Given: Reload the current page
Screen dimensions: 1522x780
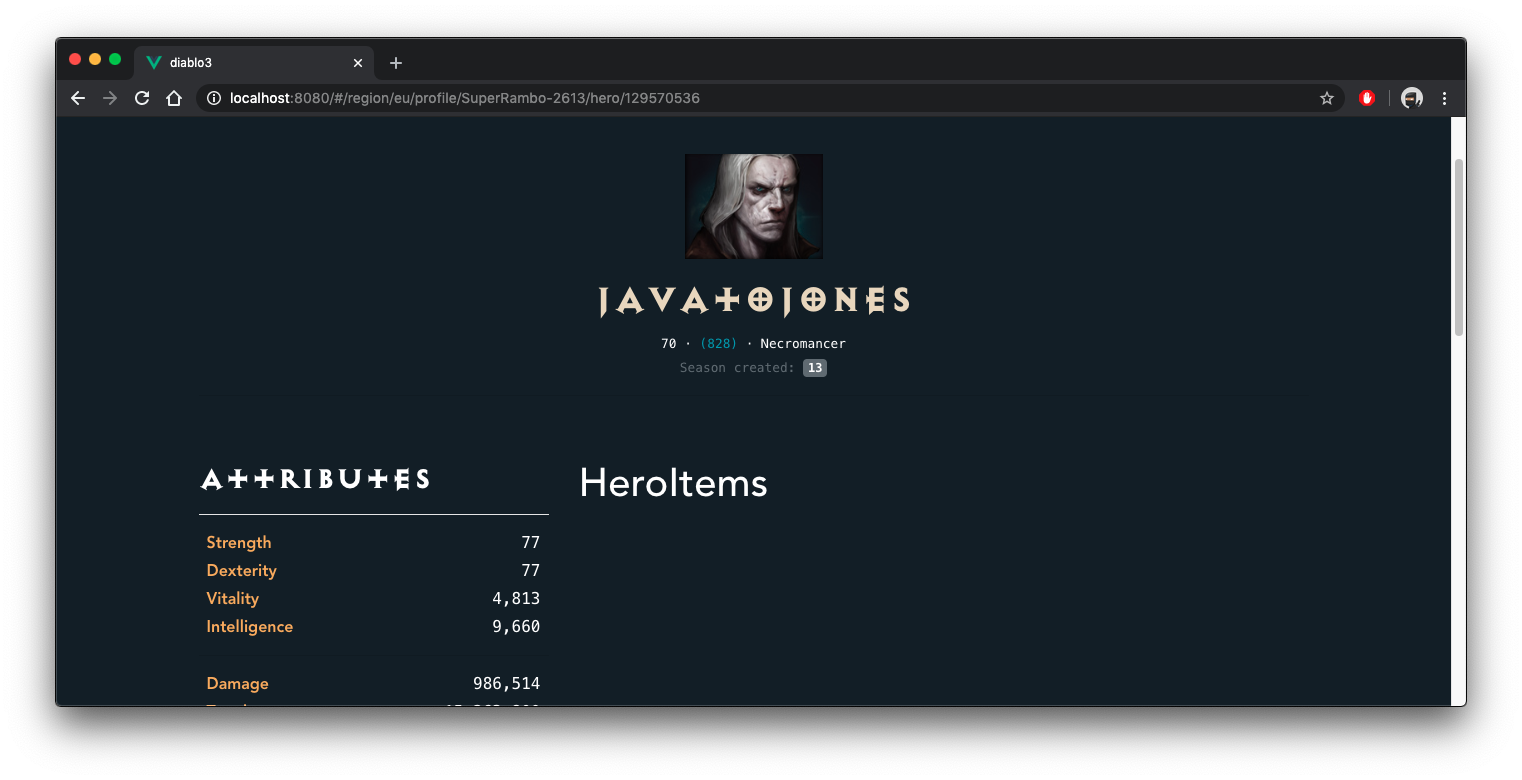Looking at the screenshot, I should pyautogui.click(x=142, y=98).
